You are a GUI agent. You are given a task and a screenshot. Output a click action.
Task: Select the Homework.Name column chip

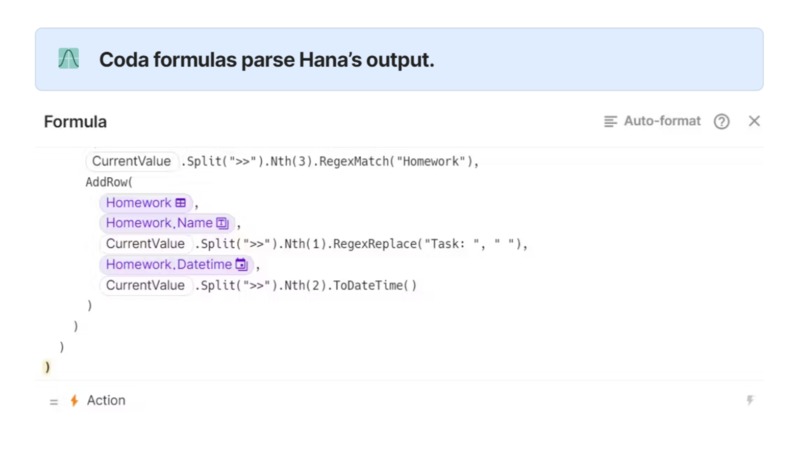(x=167, y=223)
